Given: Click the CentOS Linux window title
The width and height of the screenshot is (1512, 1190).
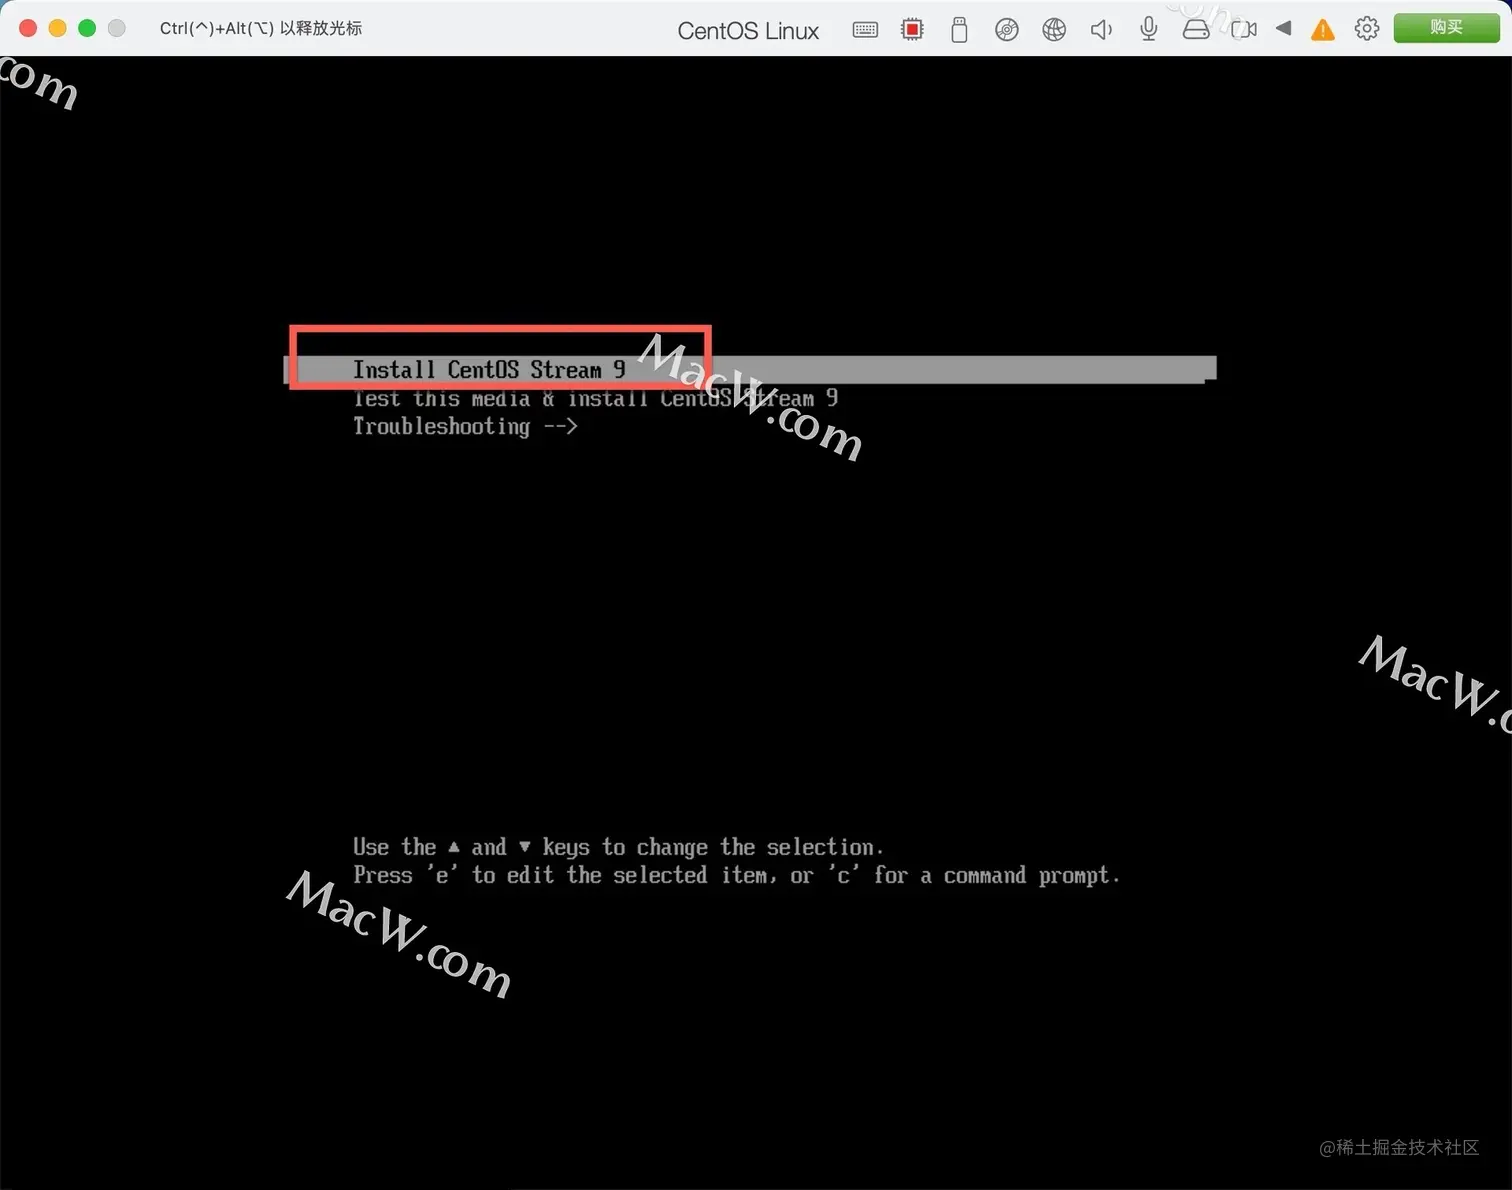Looking at the screenshot, I should click(x=748, y=31).
